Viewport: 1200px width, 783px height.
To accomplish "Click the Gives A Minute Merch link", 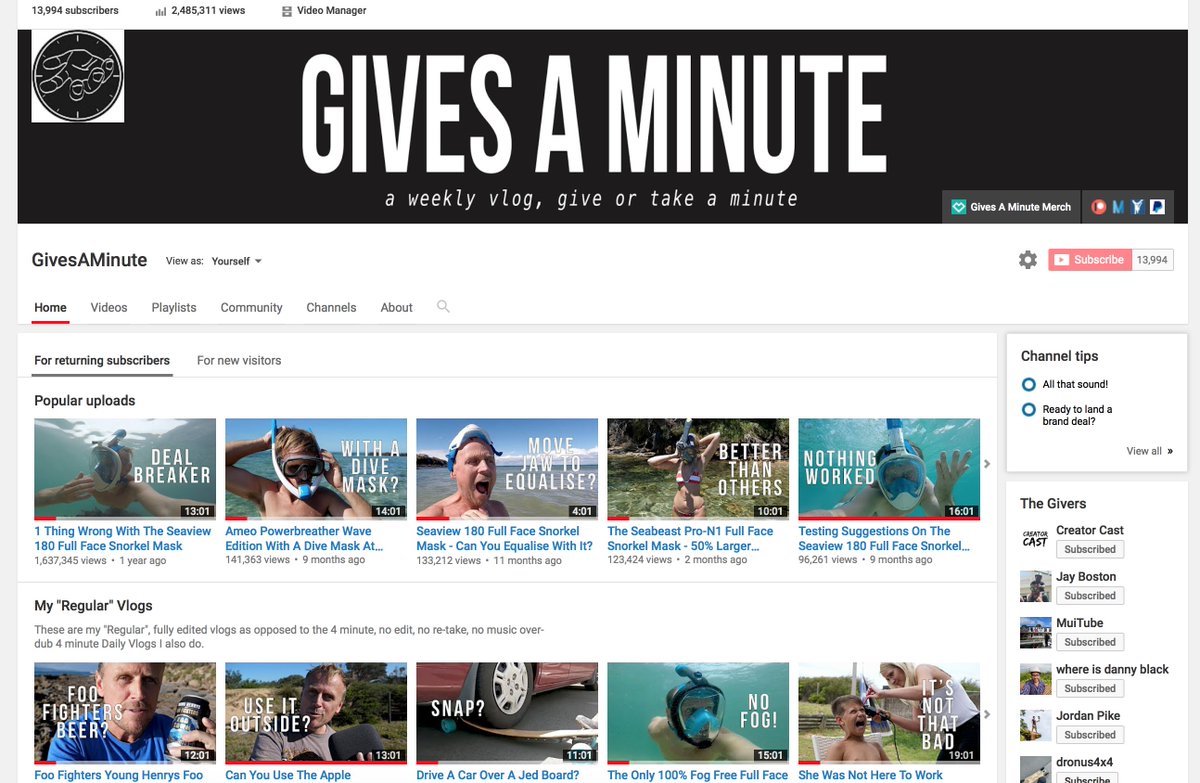I will (1011, 207).
